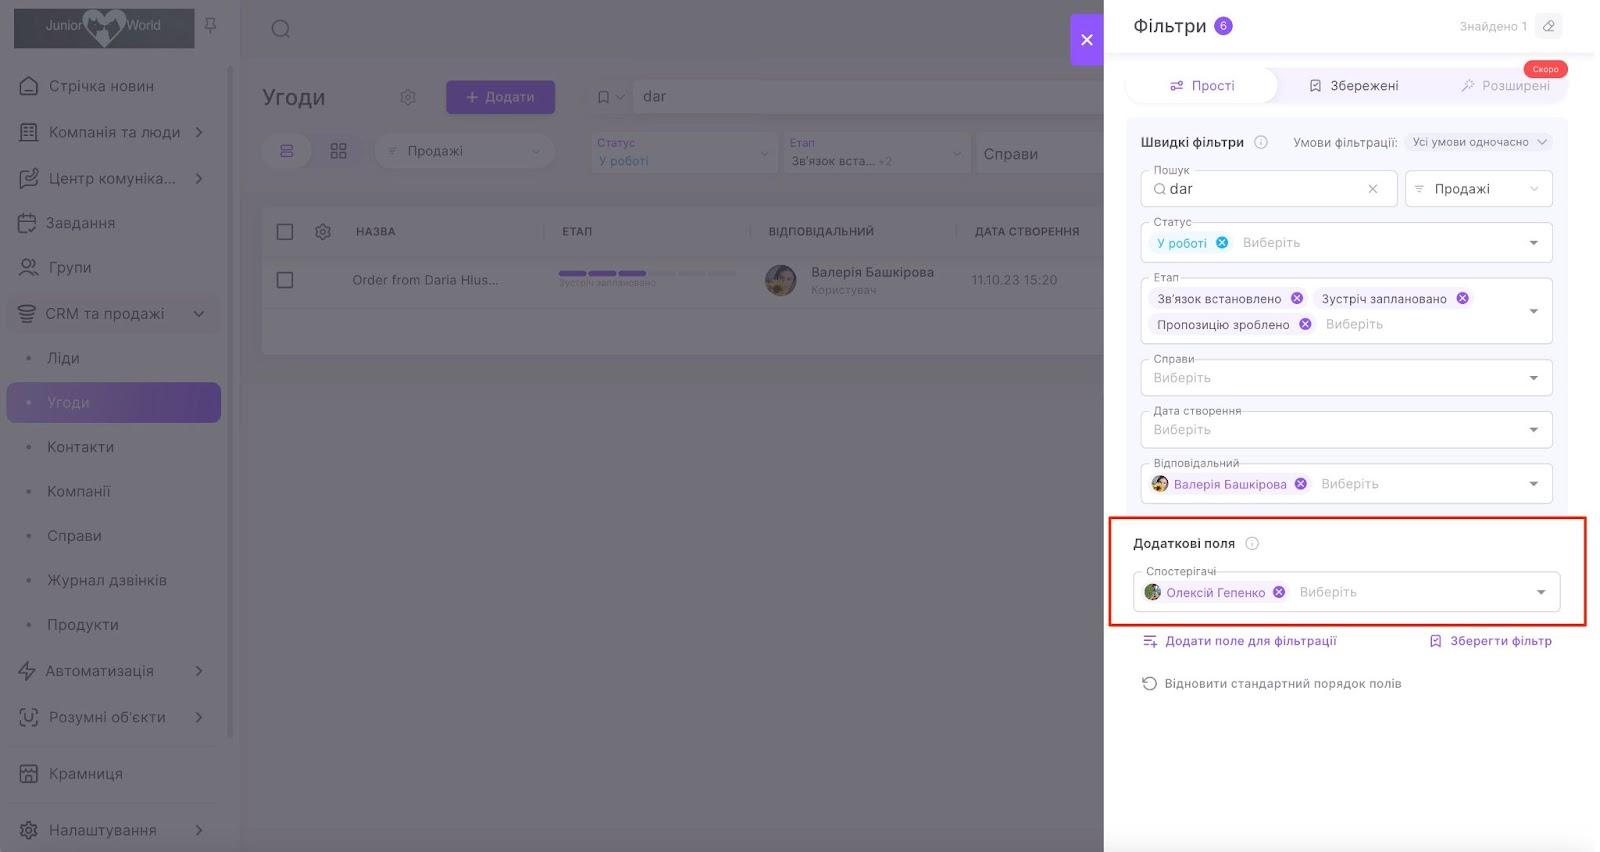Close the filters panel with X
This screenshot has width=1600, height=852.
[x=1087, y=40]
